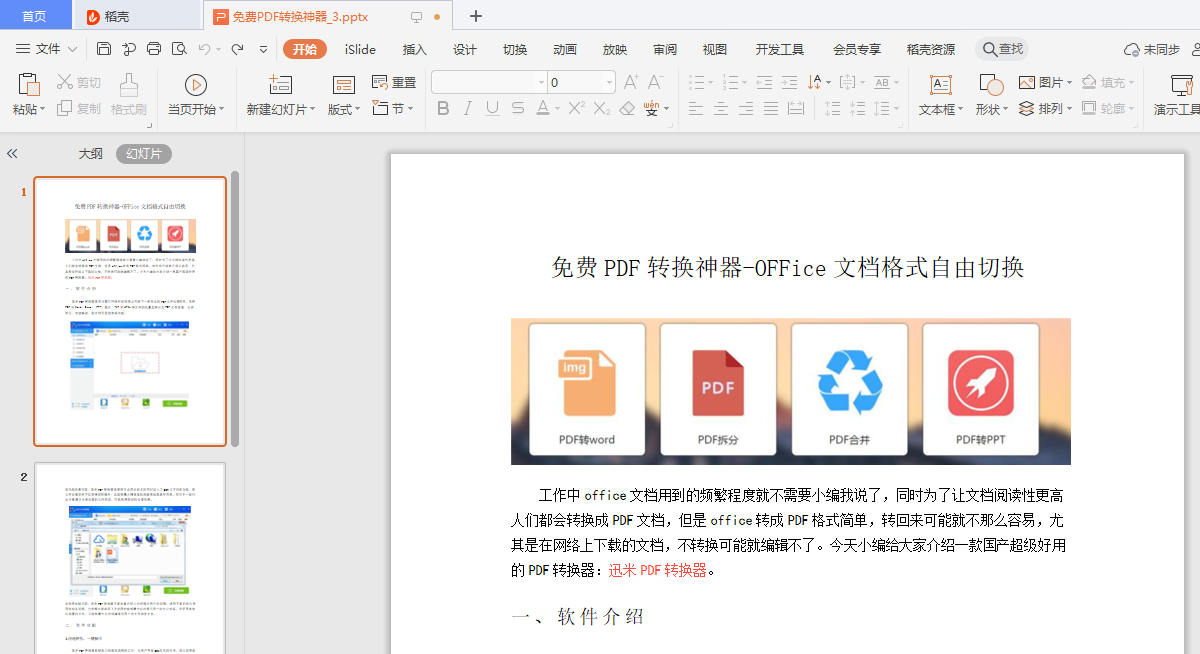The width and height of the screenshot is (1200, 654).
Task: Select slide 2 thumbnail
Action: (130, 558)
